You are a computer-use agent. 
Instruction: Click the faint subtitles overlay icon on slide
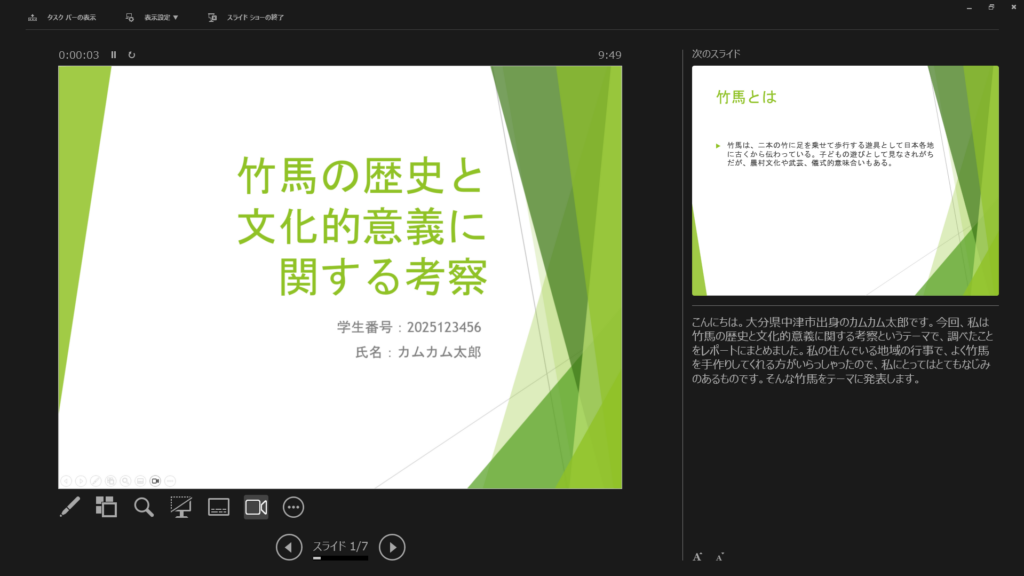[140, 481]
